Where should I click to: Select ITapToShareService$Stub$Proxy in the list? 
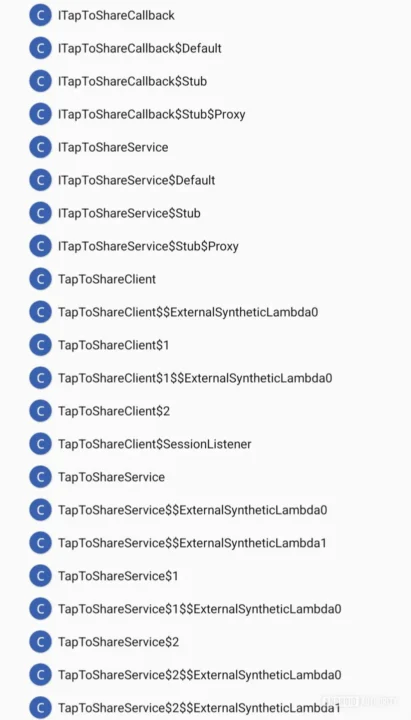click(x=148, y=246)
